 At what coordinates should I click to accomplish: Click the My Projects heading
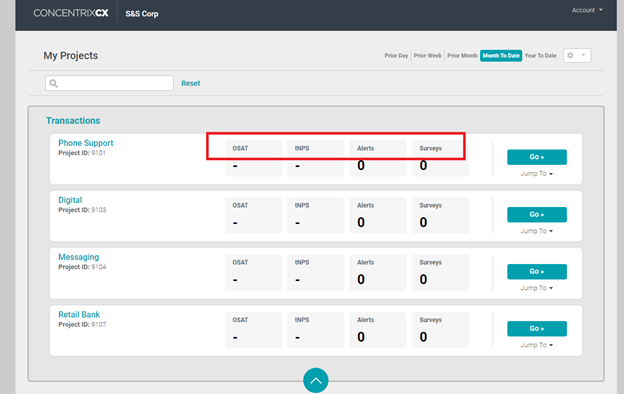point(70,55)
